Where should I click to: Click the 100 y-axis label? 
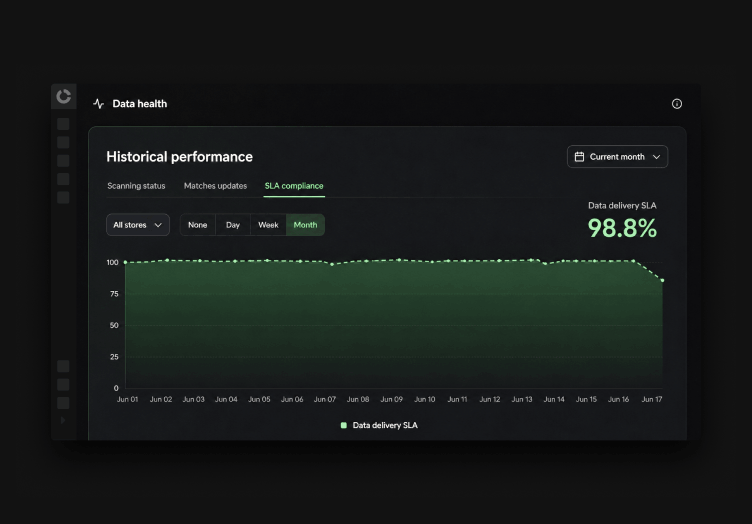tap(112, 262)
